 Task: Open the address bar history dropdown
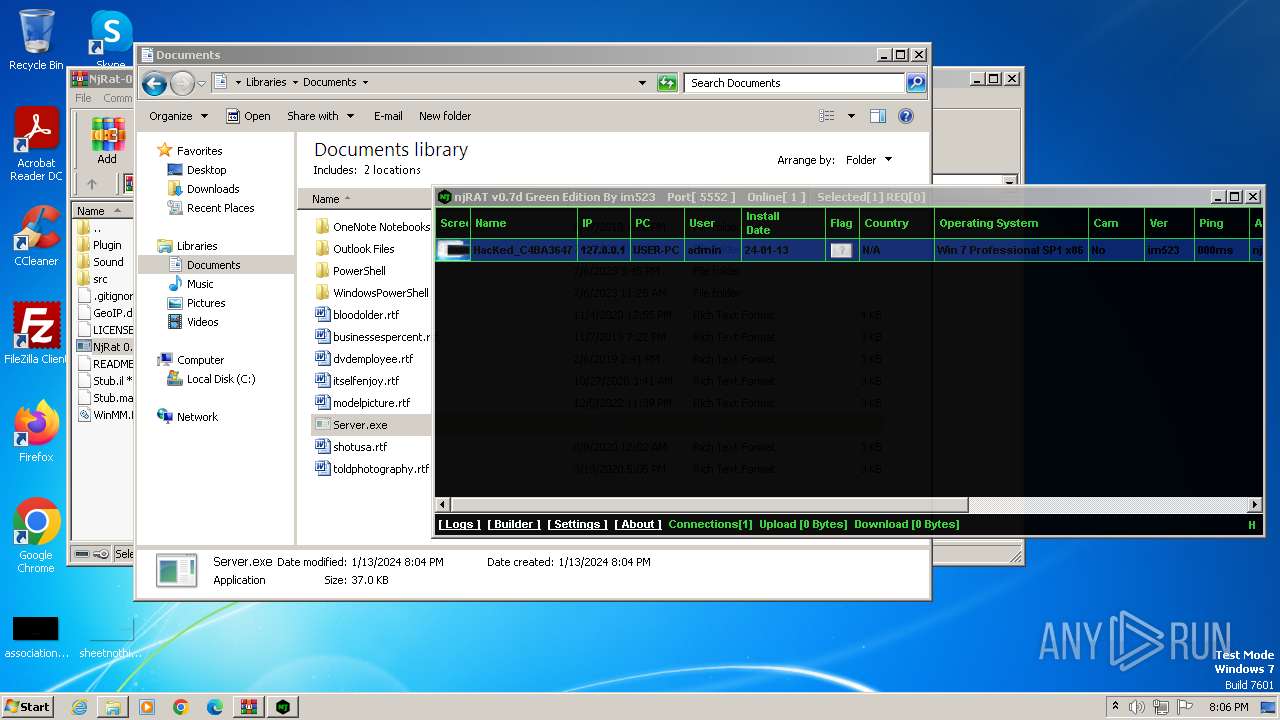click(642, 83)
